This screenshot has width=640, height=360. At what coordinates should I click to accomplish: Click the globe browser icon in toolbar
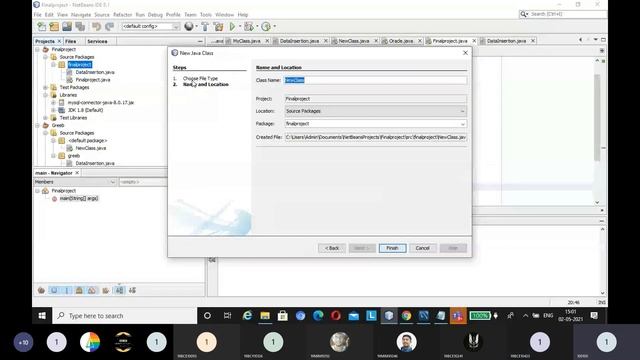[189, 27]
